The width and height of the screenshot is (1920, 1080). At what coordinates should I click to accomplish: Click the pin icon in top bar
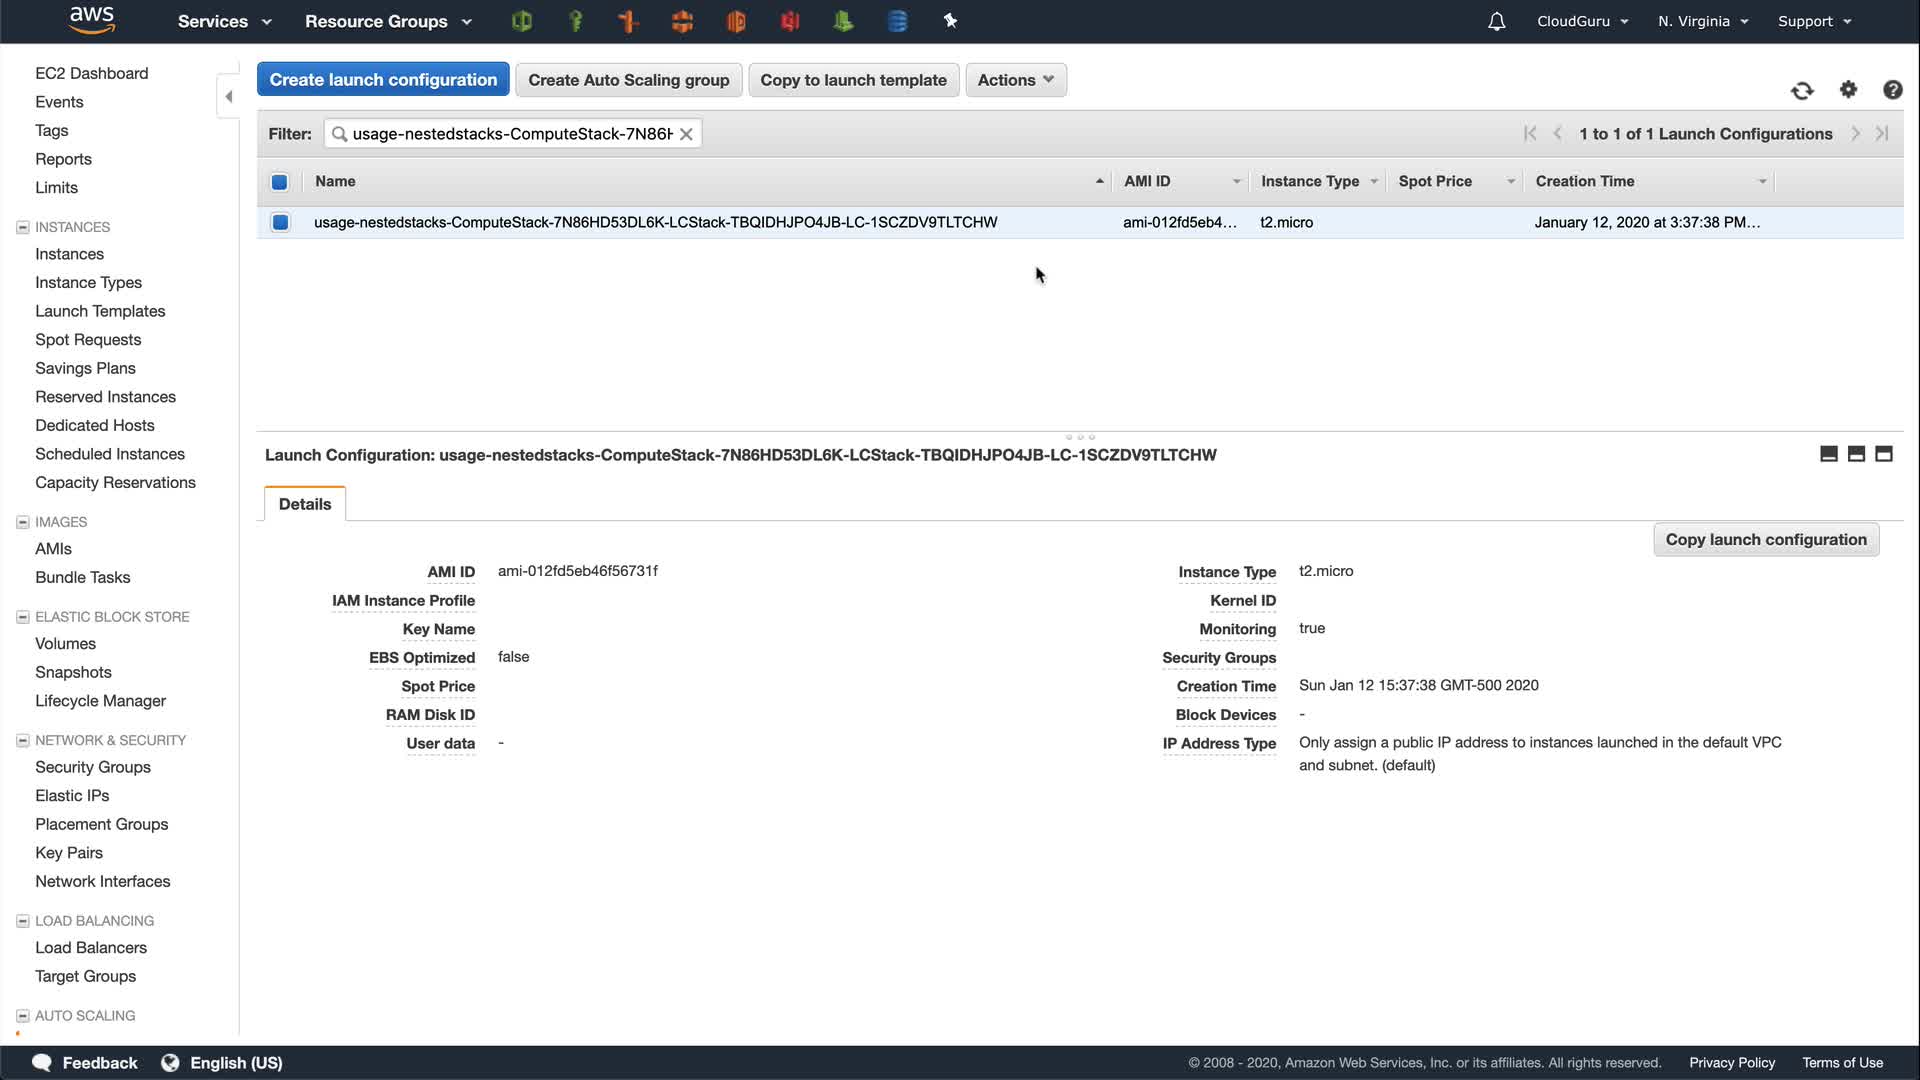[950, 21]
